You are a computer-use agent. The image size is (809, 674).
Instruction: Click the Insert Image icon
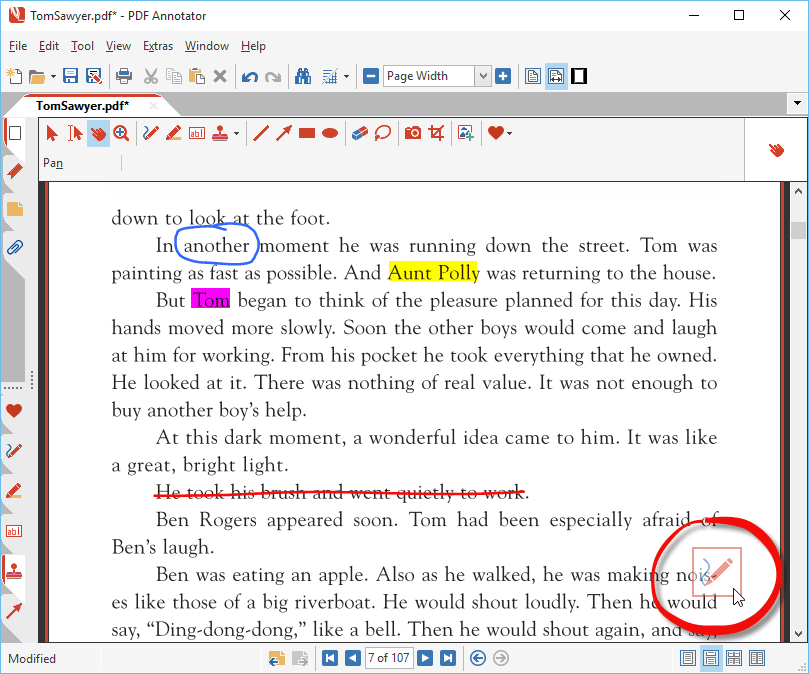coord(466,134)
